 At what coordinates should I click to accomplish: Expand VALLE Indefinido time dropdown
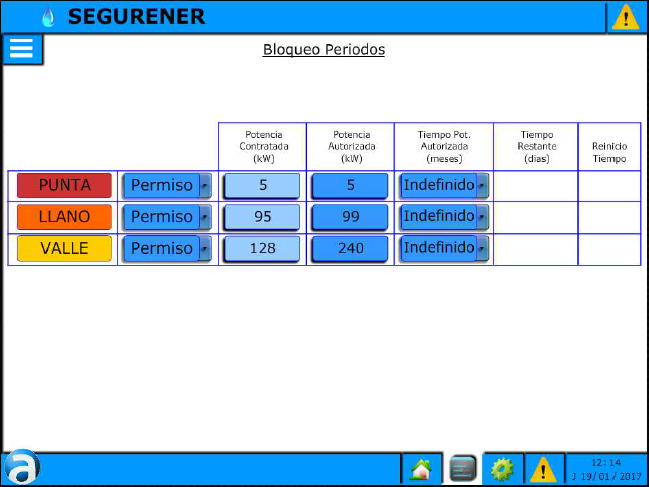click(444, 248)
